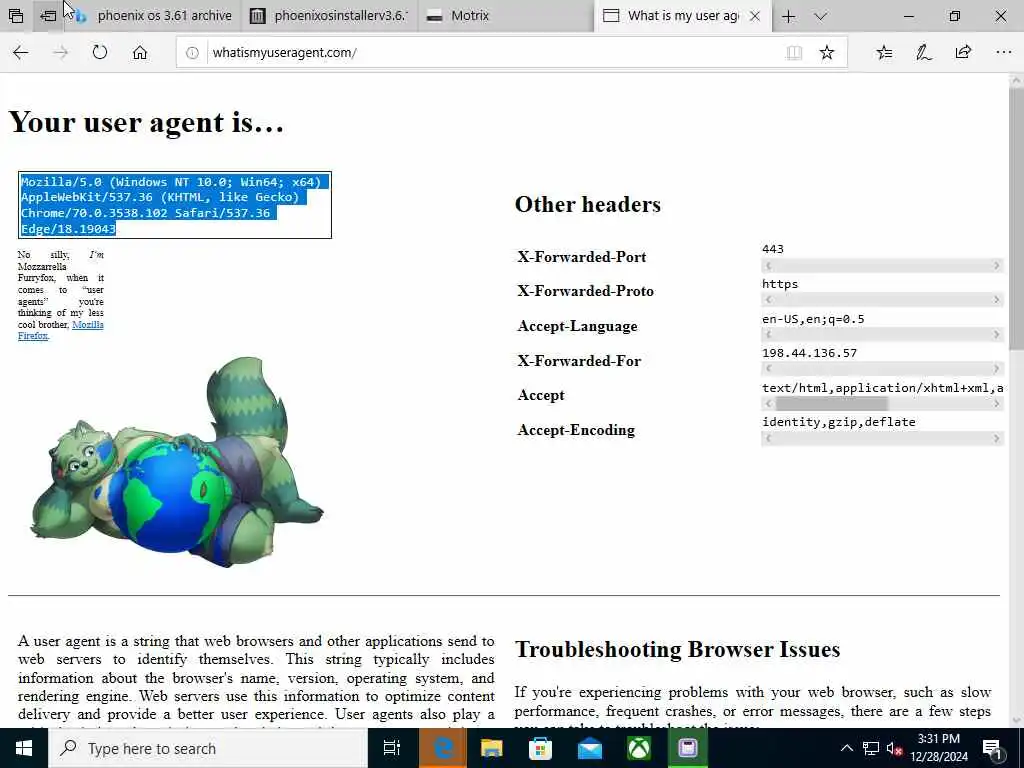Click right arrow of Accept-Language scrollbar

997,334
